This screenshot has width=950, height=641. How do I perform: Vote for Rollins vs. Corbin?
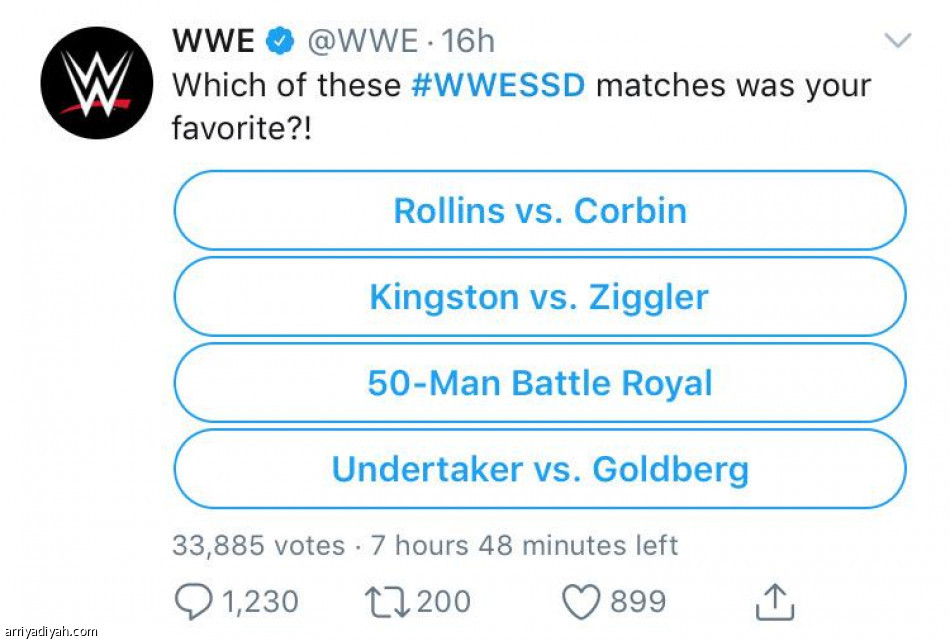540,211
